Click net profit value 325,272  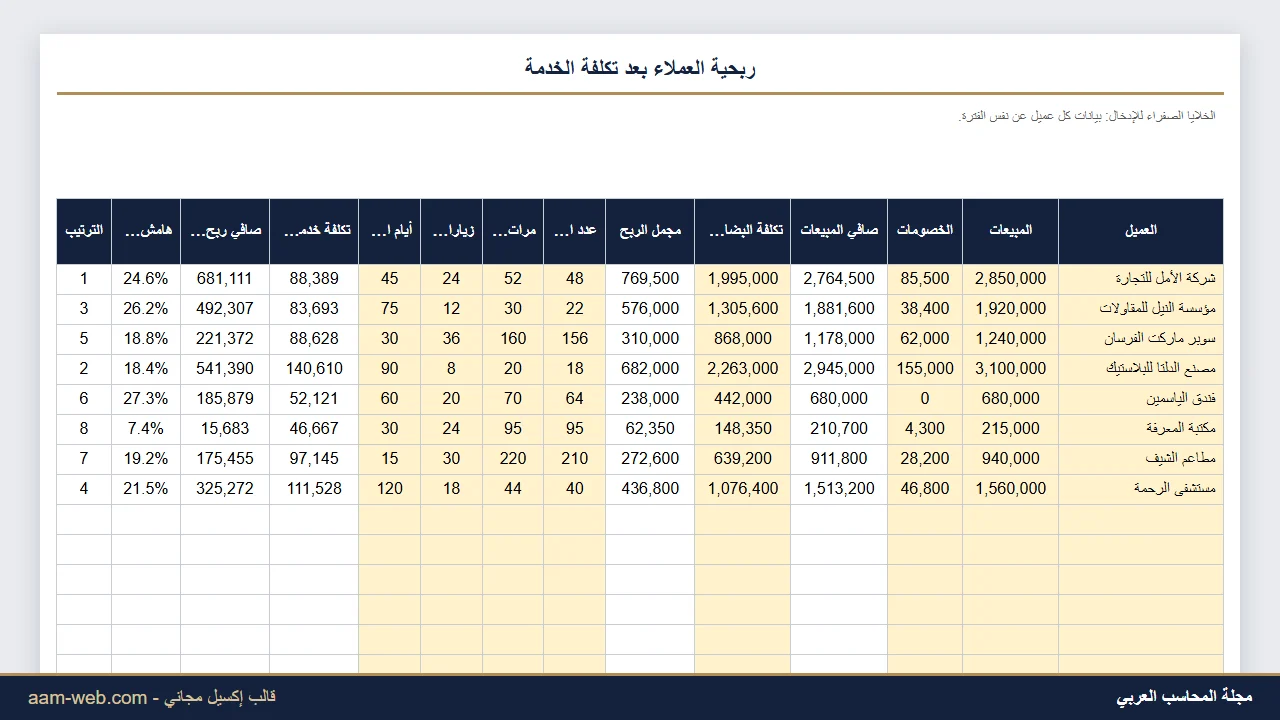(x=225, y=489)
